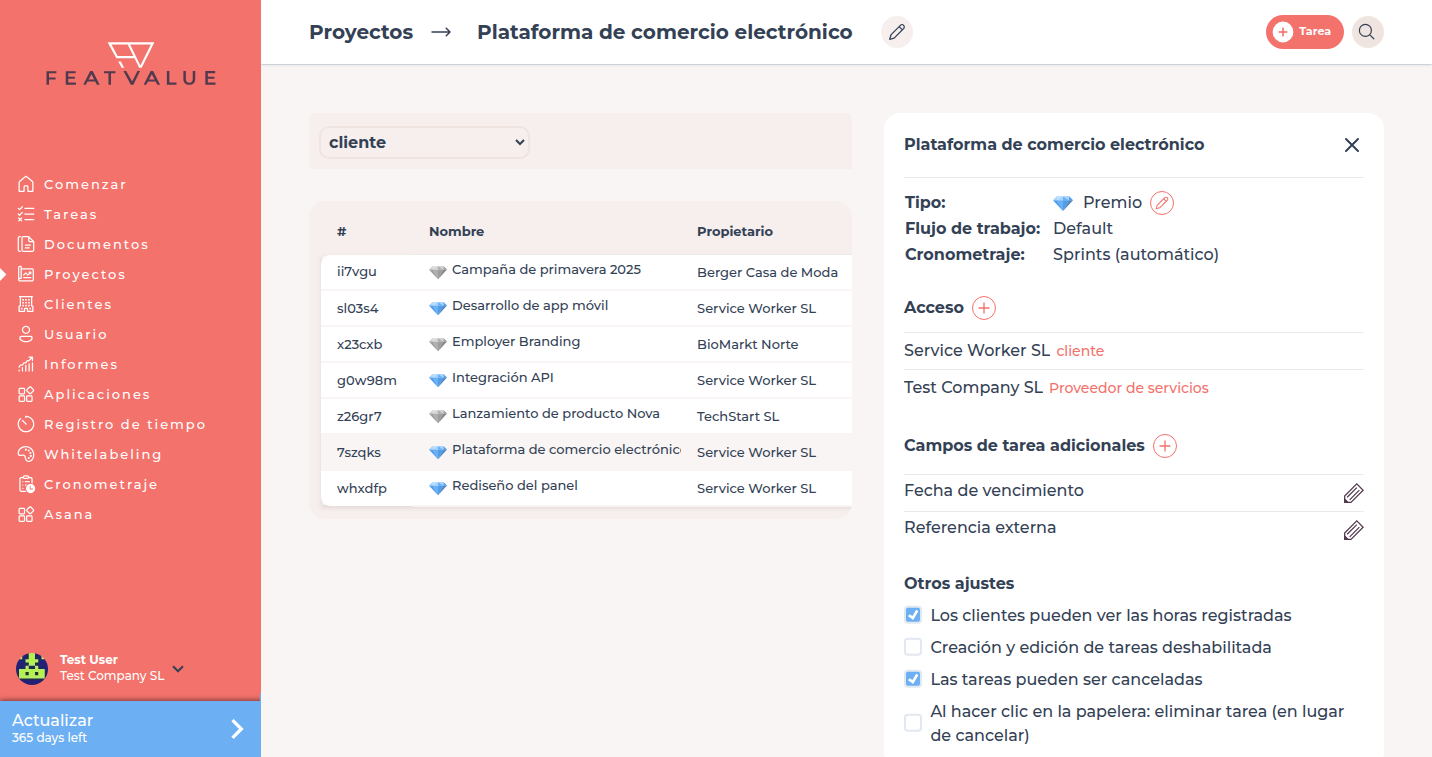Click the Tarea add button

click(x=1305, y=32)
